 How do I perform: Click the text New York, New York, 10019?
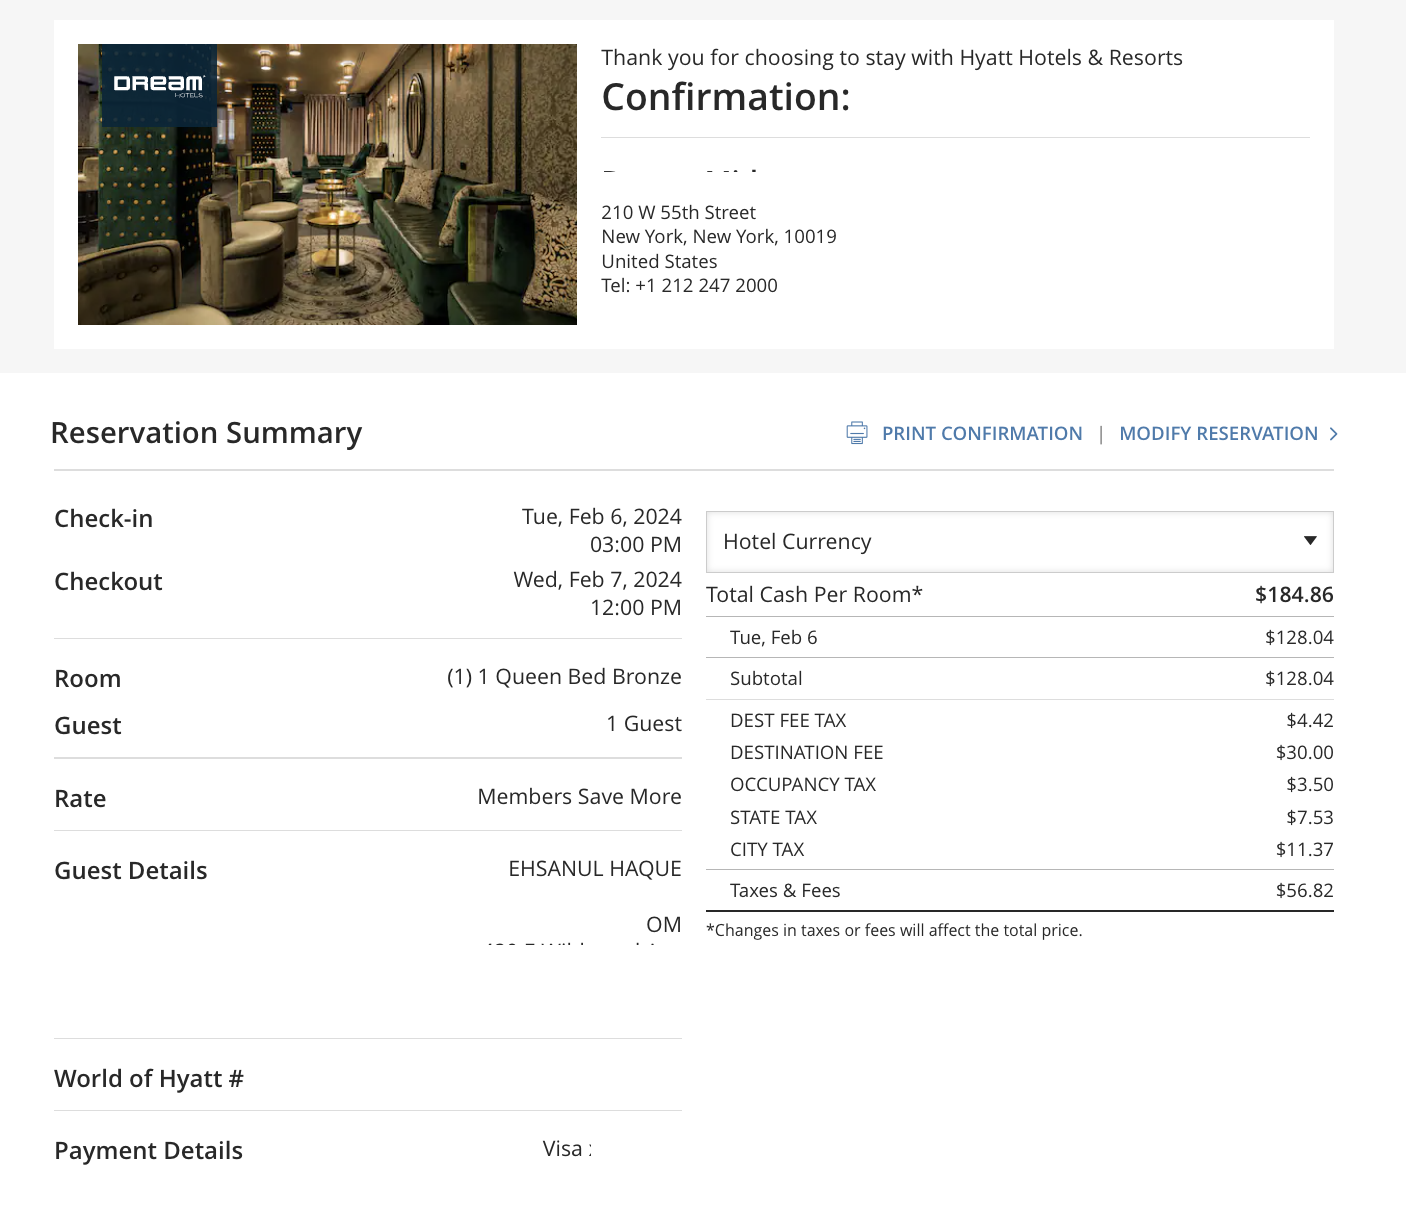719,237
